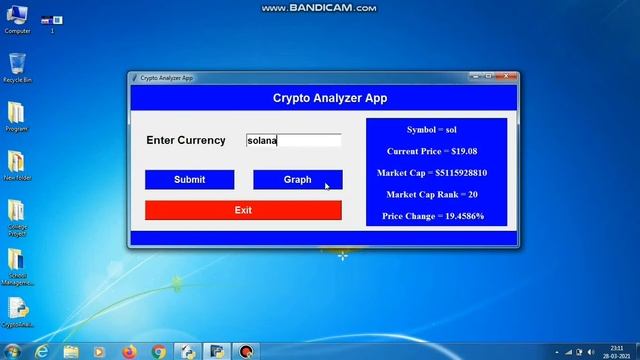Click the currency field containing solana
Image resolution: width=640 pixels, height=360 pixels.
point(293,140)
